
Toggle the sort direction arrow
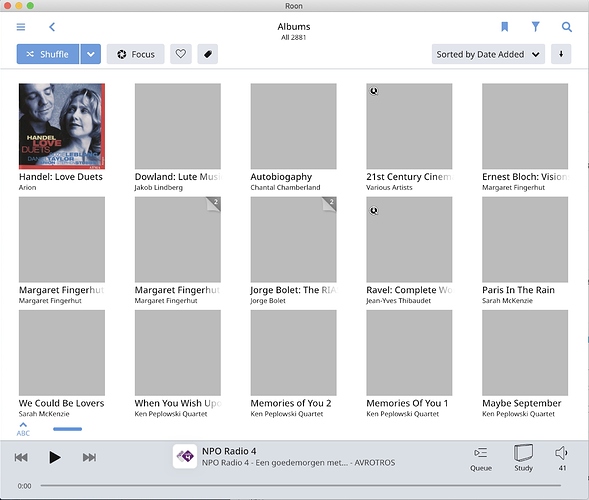(561, 54)
